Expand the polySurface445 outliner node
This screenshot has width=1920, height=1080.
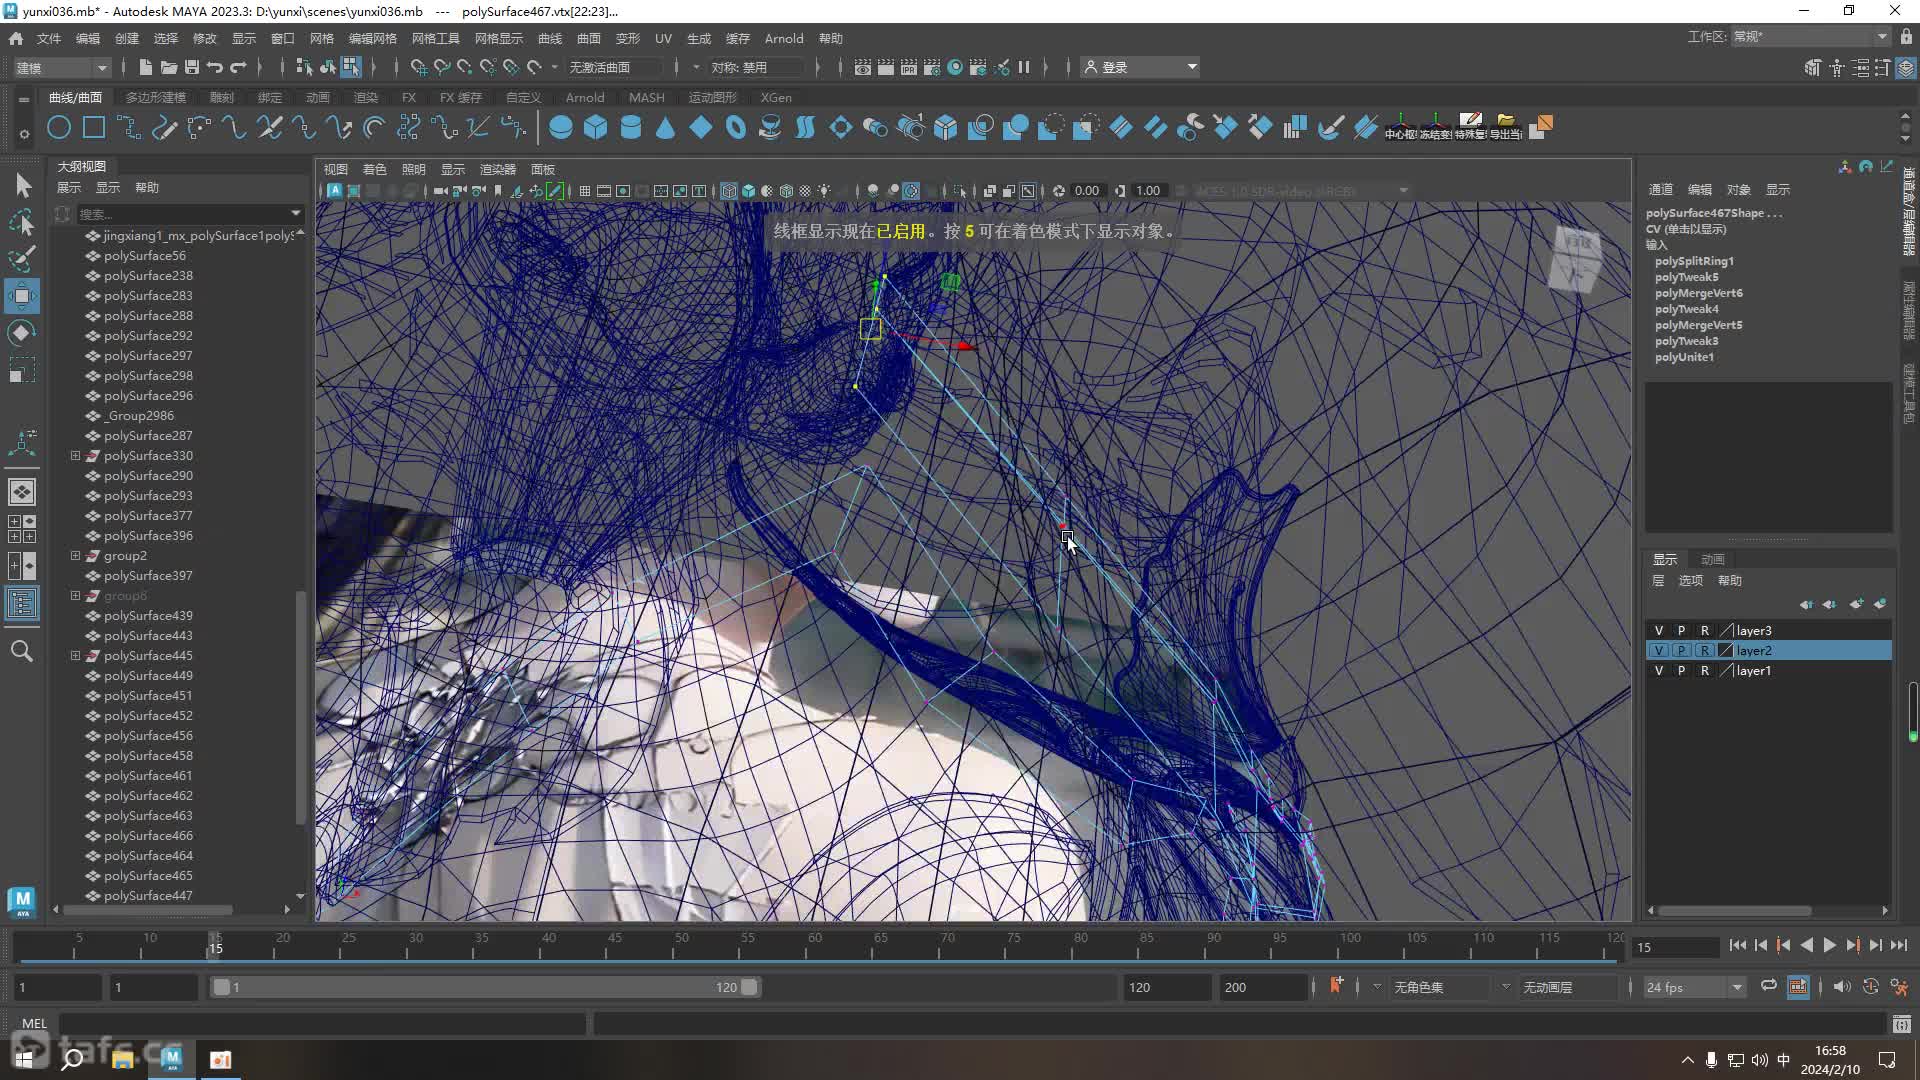pyautogui.click(x=75, y=656)
